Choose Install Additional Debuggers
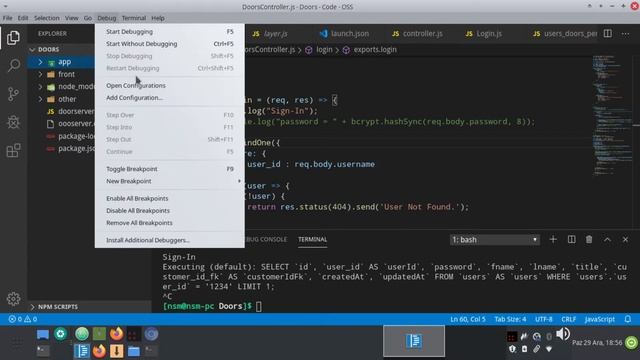The image size is (640, 360). coord(170,240)
